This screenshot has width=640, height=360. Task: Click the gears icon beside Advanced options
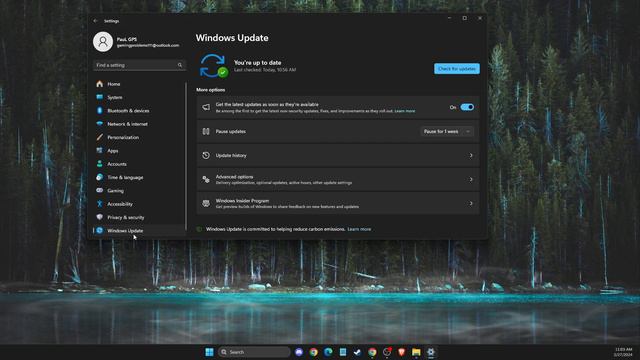(206, 179)
